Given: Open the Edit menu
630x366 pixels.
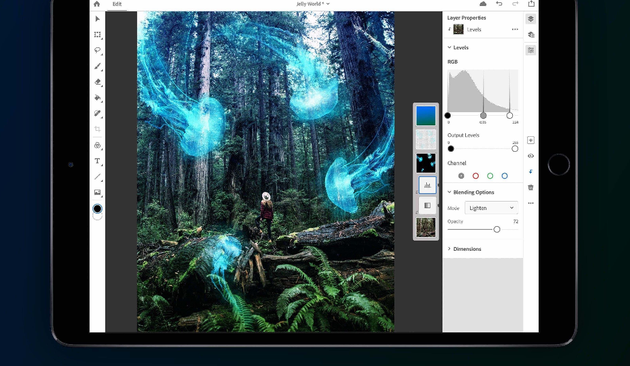Looking at the screenshot, I should point(117,4).
